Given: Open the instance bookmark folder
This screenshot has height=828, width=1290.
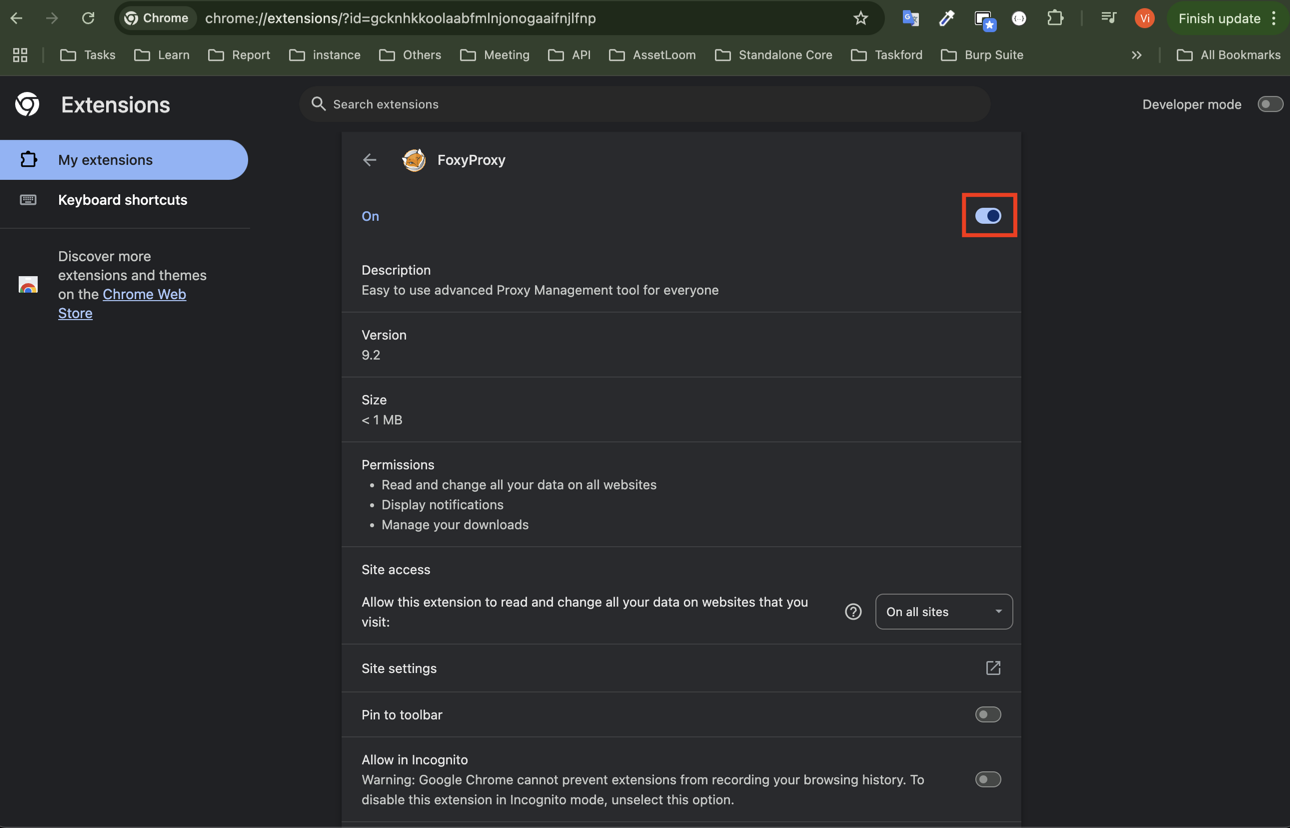Looking at the screenshot, I should click(x=325, y=55).
